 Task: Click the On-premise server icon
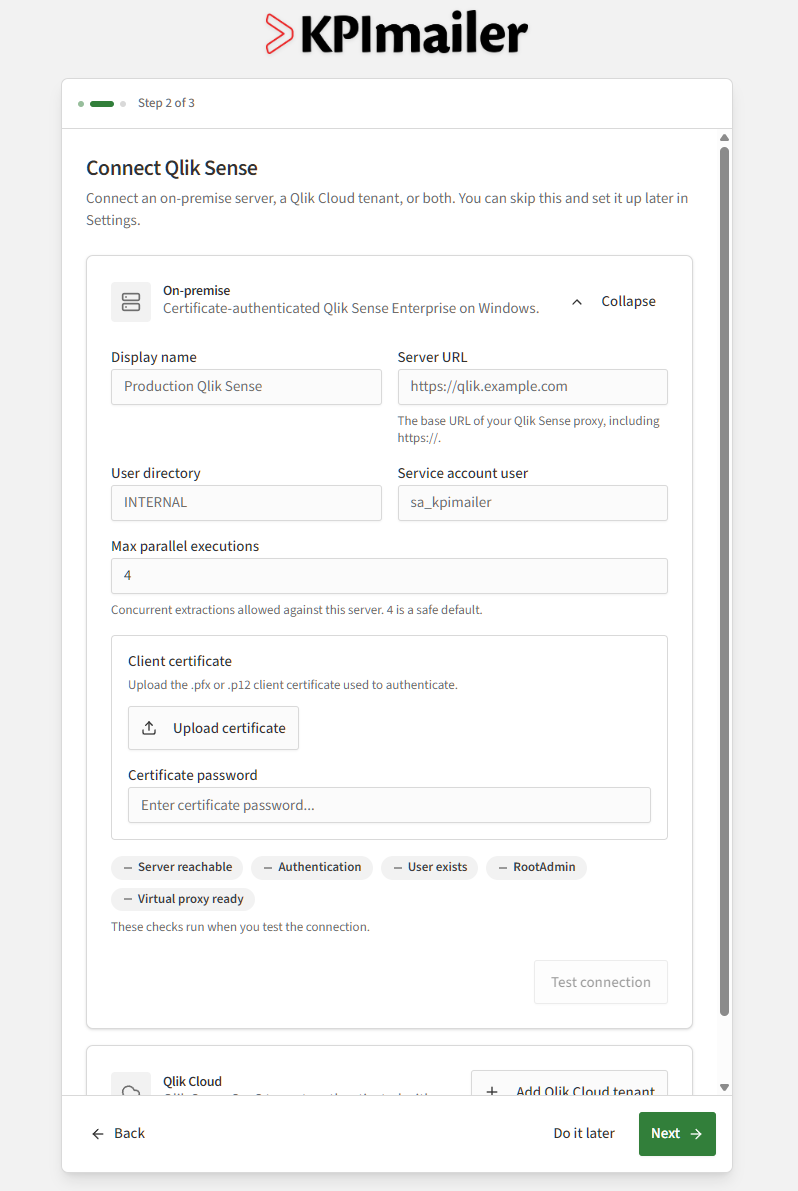coord(131,302)
